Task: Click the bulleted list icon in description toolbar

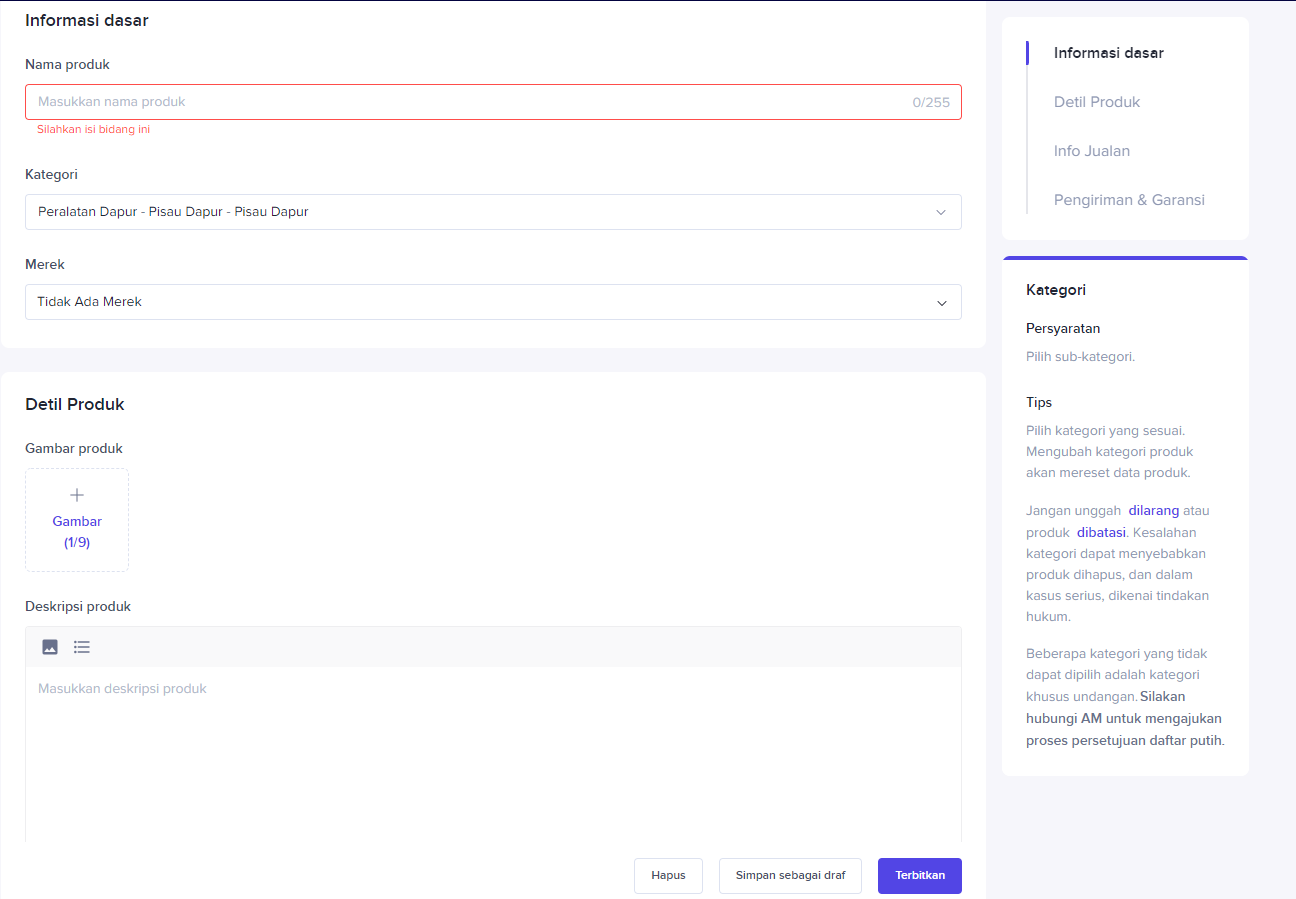Action: click(x=82, y=647)
